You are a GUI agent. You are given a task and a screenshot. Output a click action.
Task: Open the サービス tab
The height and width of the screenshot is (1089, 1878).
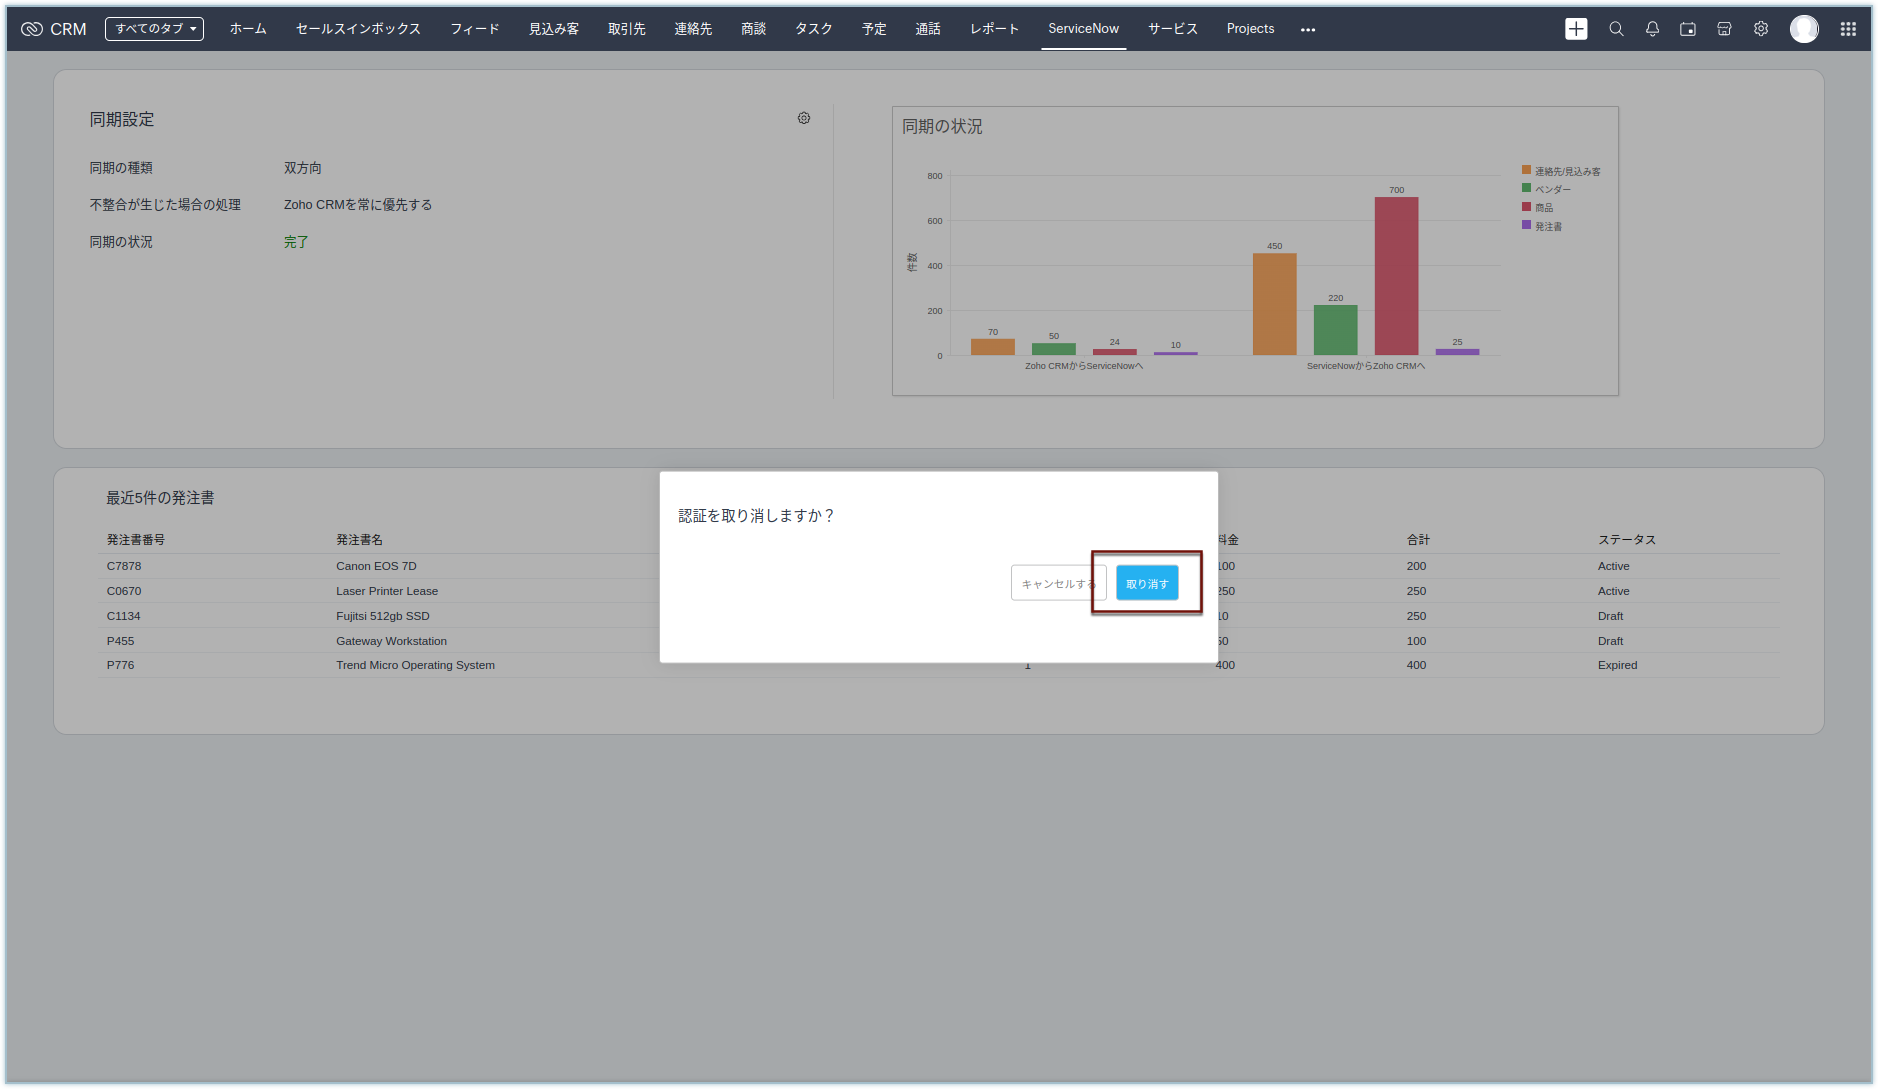coord(1173,29)
